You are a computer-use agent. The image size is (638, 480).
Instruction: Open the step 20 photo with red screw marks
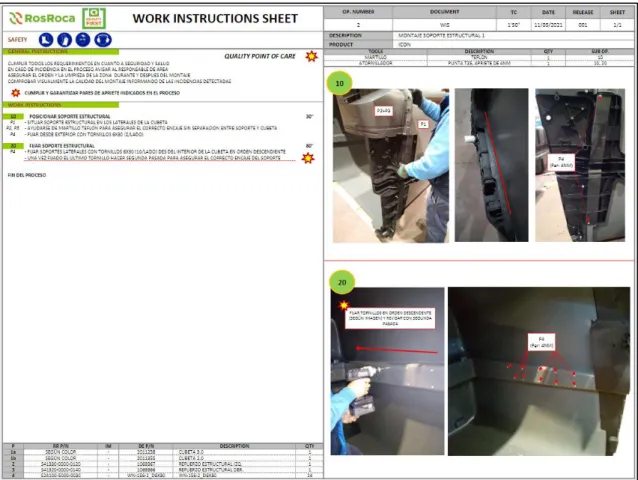pyautogui.click(x=539, y=371)
